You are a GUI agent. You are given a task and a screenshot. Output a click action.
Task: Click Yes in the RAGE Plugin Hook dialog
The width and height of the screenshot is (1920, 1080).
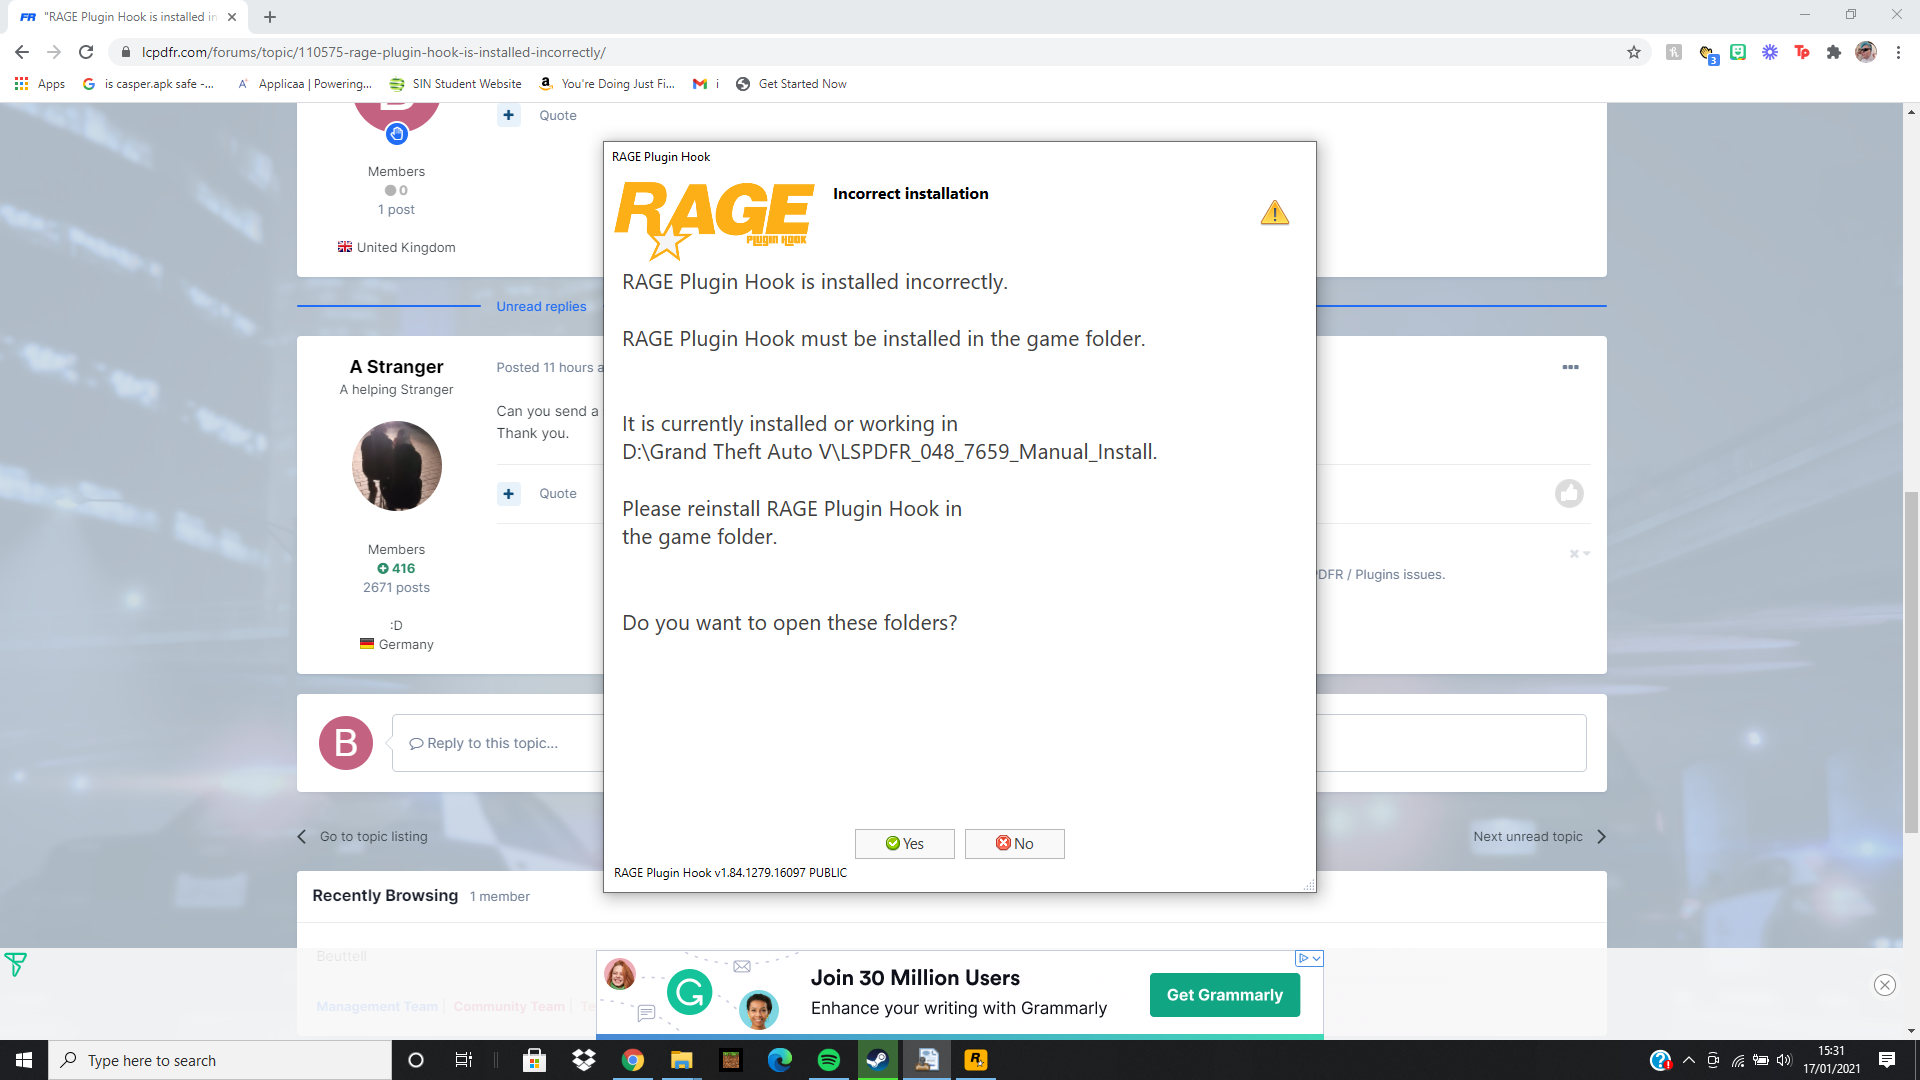(x=904, y=843)
